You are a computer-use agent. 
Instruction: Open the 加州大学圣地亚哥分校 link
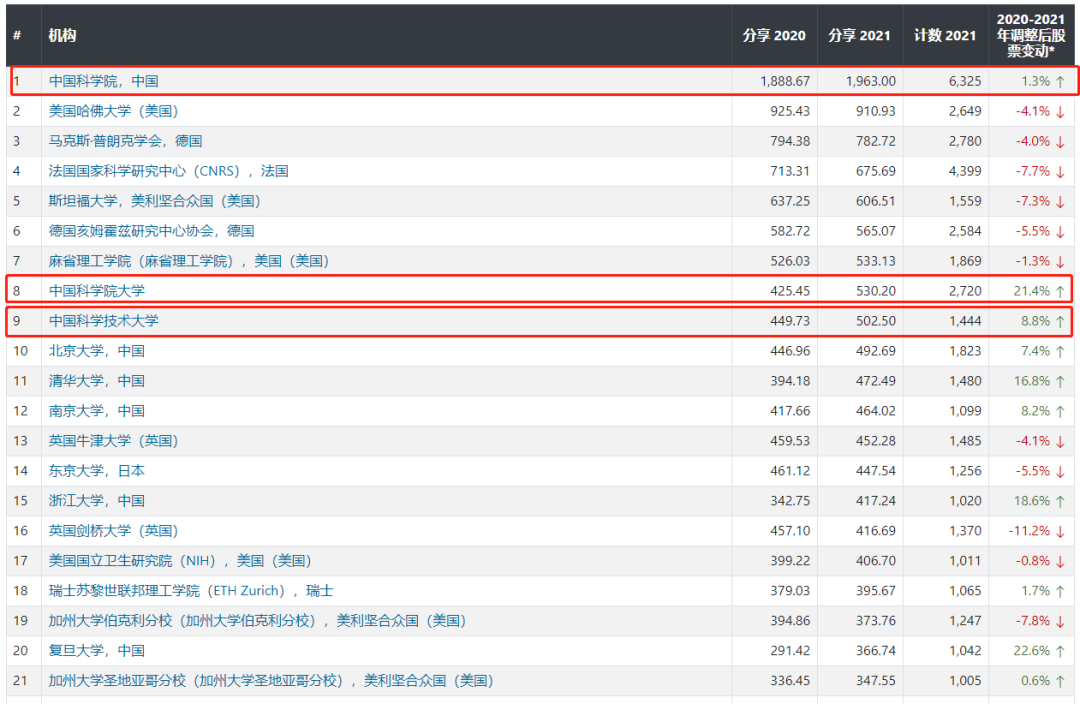(x=271, y=681)
